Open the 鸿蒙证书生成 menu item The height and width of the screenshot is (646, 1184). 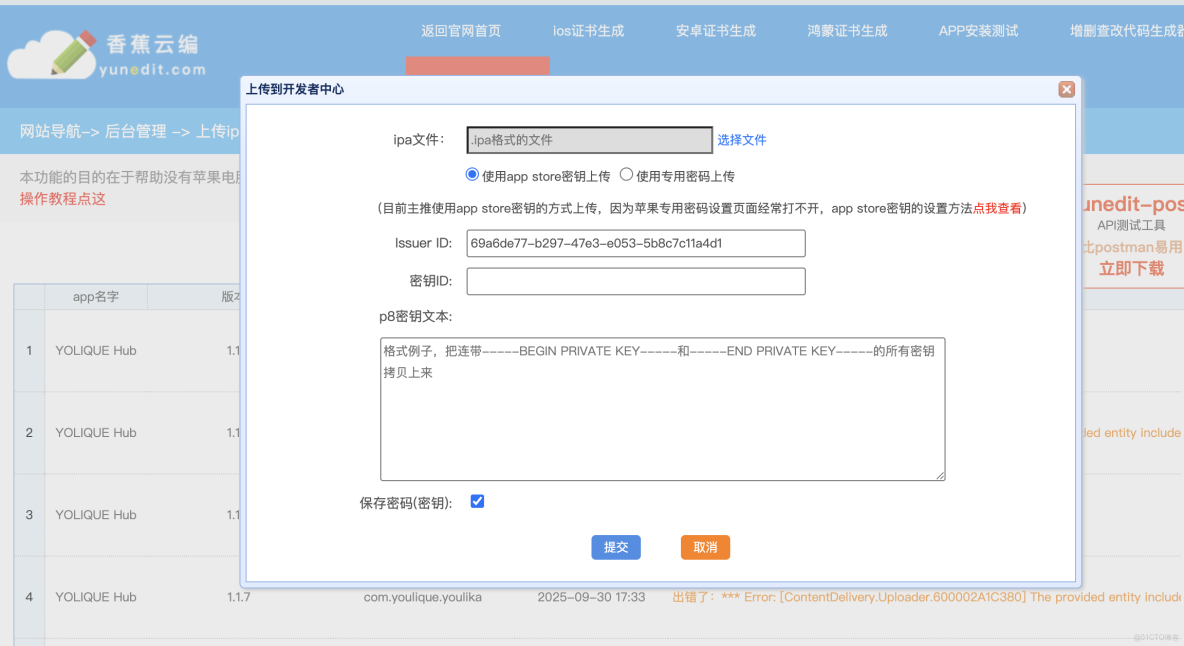(847, 30)
